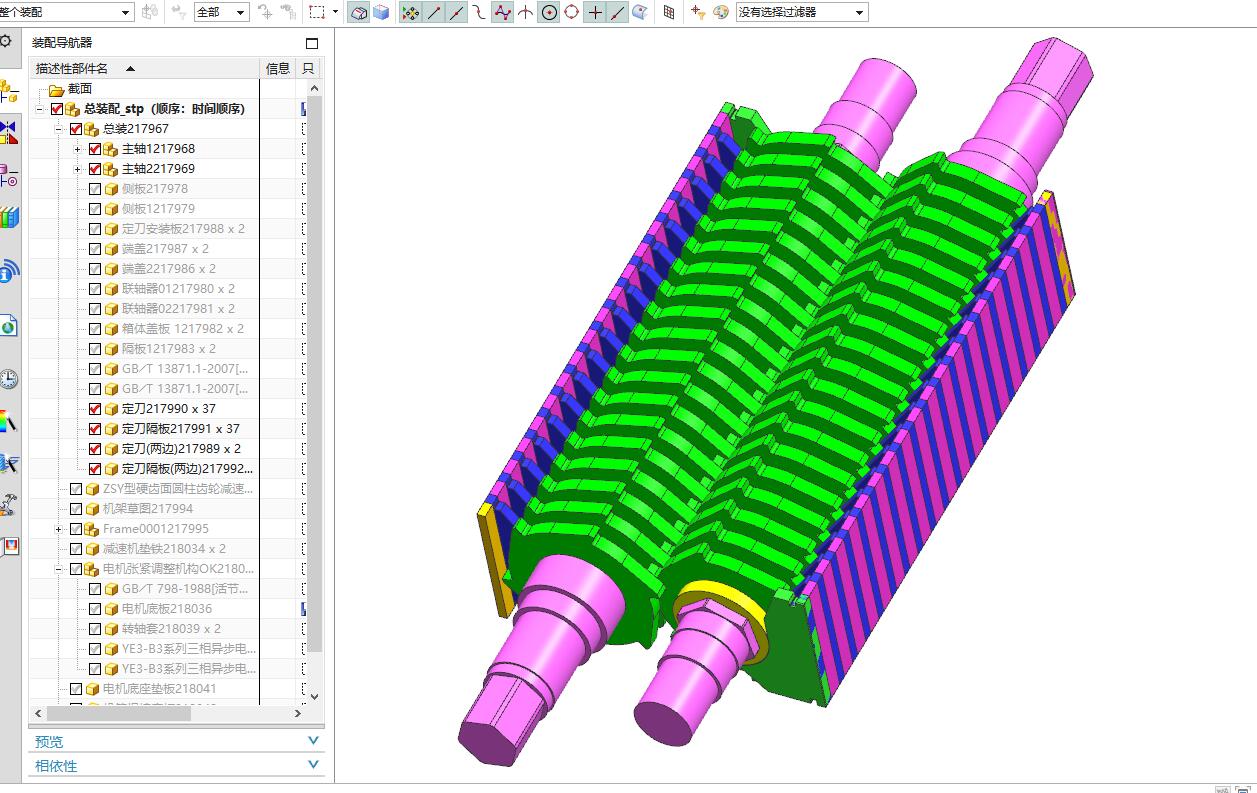Sort by the 描述性部件名 column header
Image resolution: width=1257 pixels, height=793 pixels.
(145, 68)
